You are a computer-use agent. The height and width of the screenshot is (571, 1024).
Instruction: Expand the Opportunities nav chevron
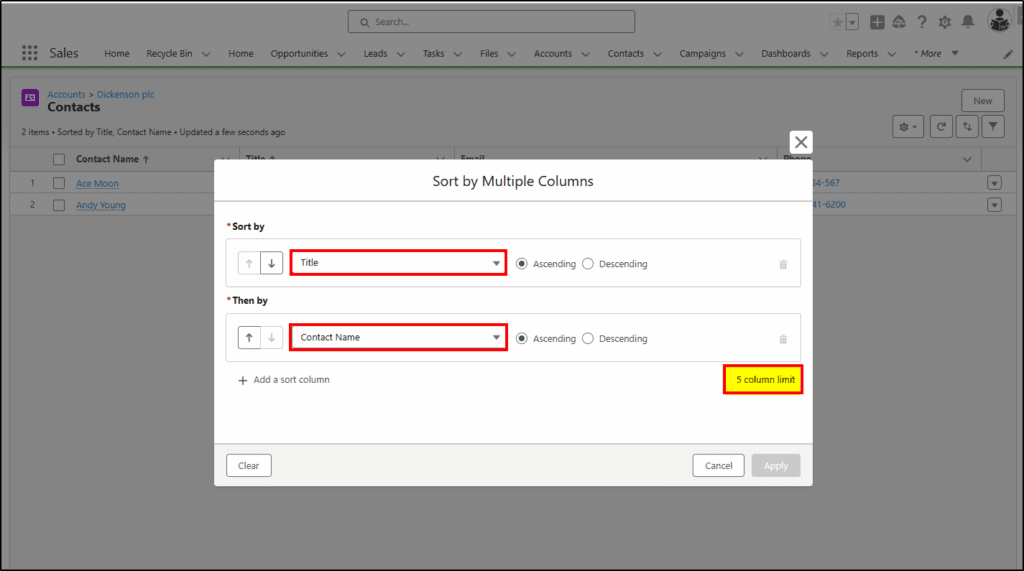point(341,54)
